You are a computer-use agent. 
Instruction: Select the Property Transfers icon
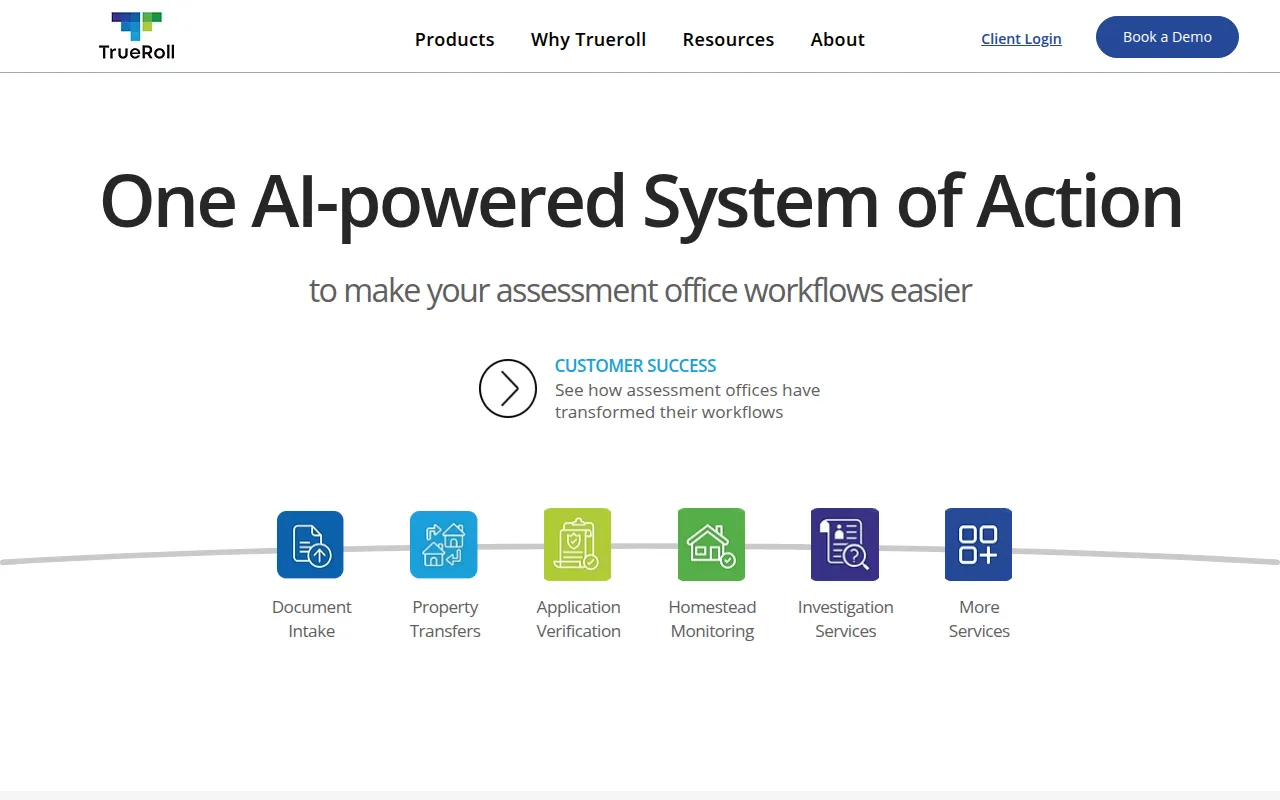(444, 545)
